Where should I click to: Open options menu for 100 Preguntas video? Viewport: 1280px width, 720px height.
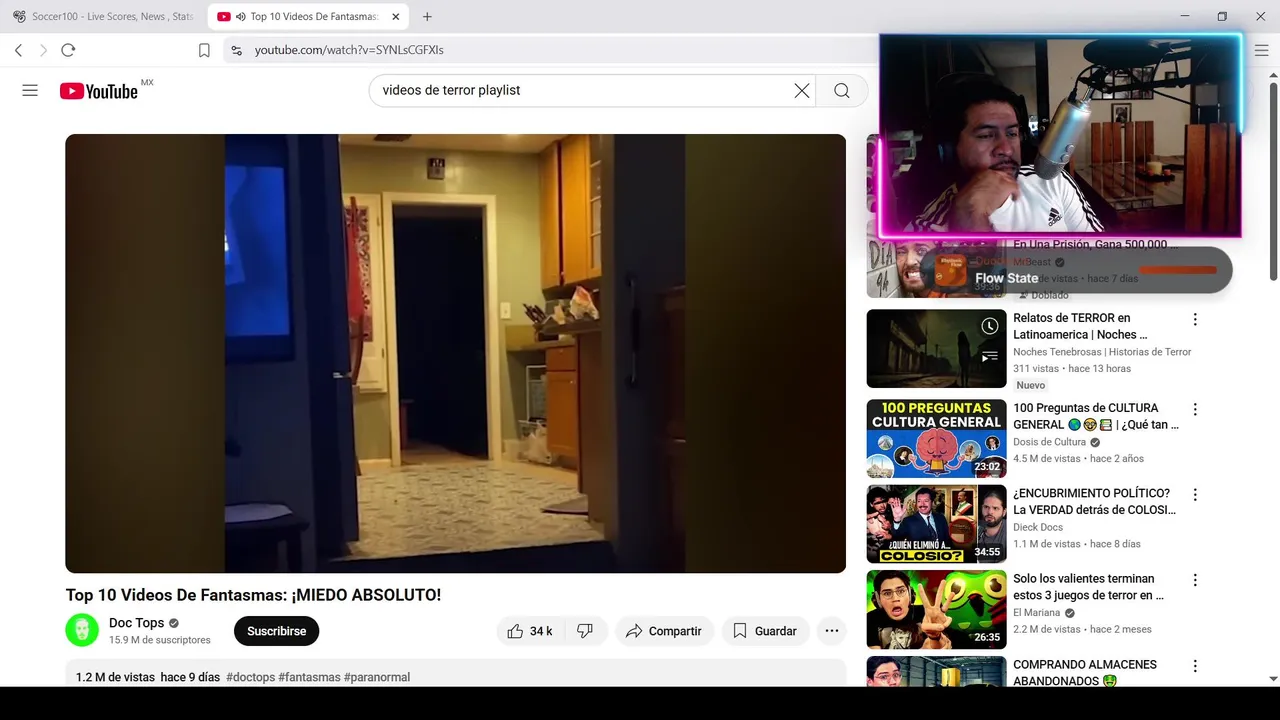tap(1194, 410)
